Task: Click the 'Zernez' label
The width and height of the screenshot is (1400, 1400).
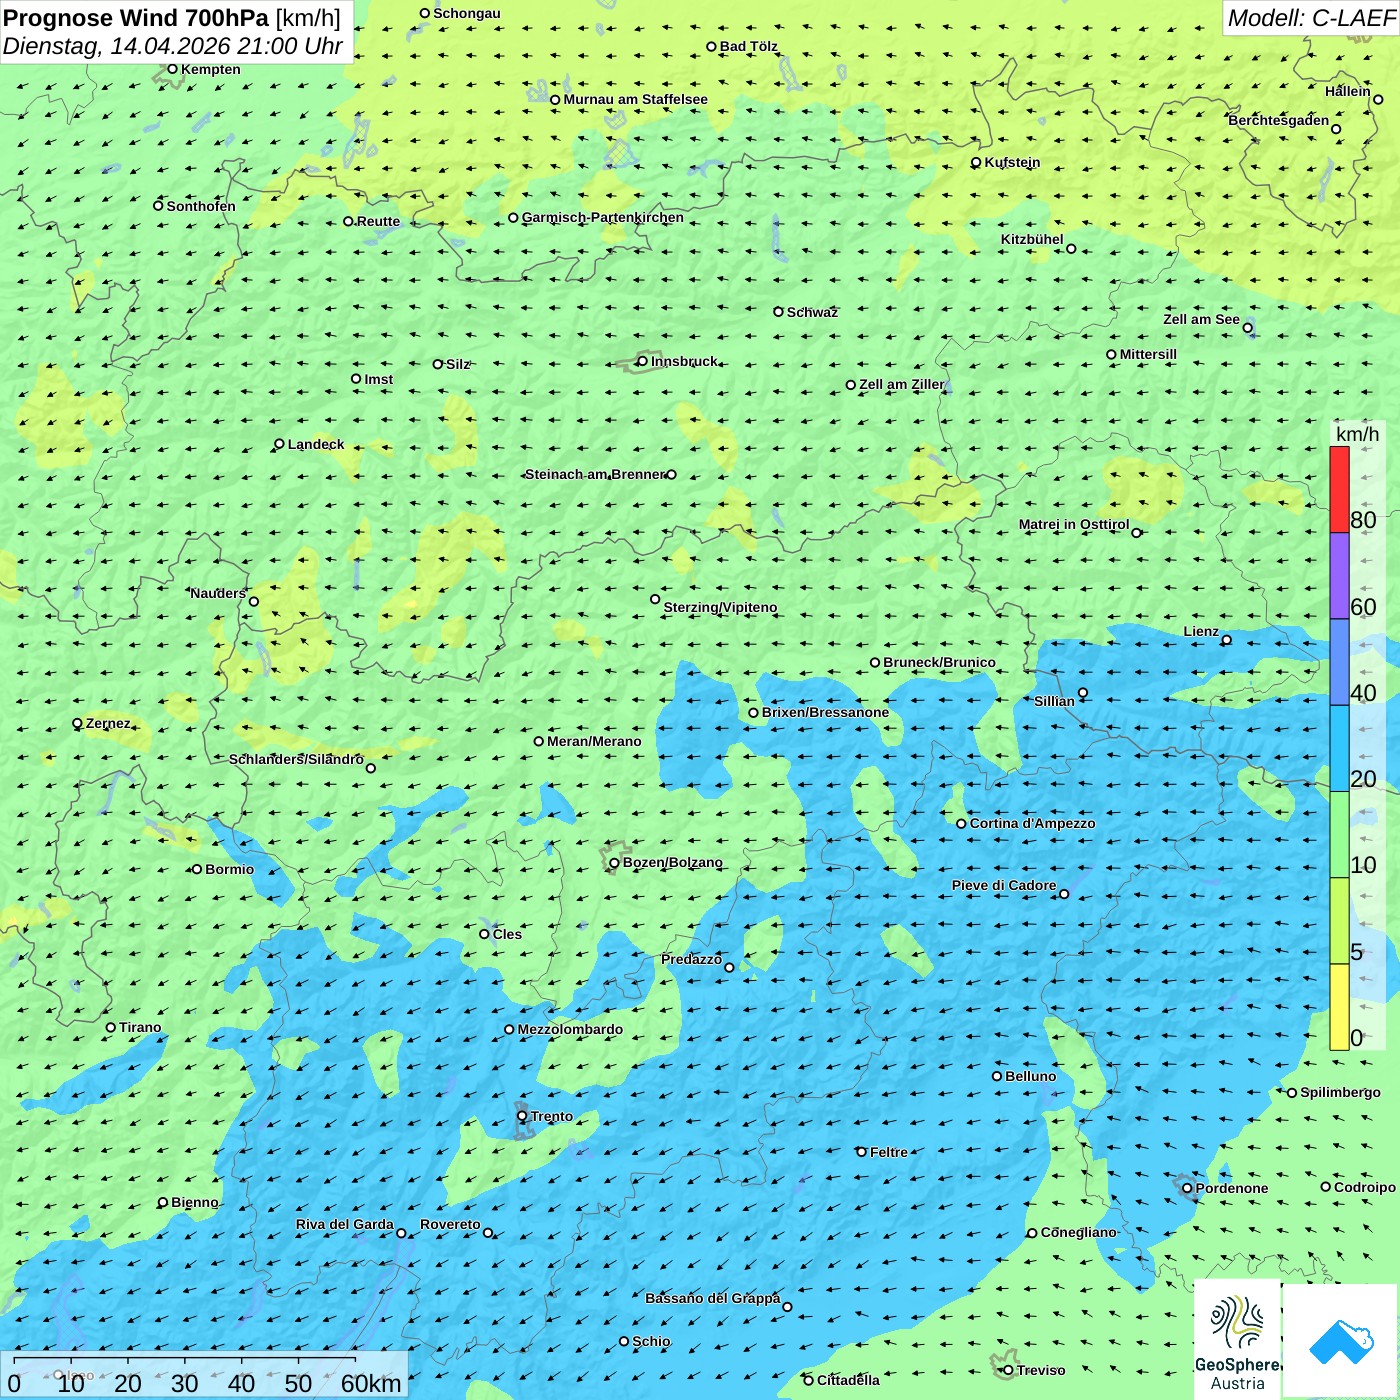Action: point(108,723)
